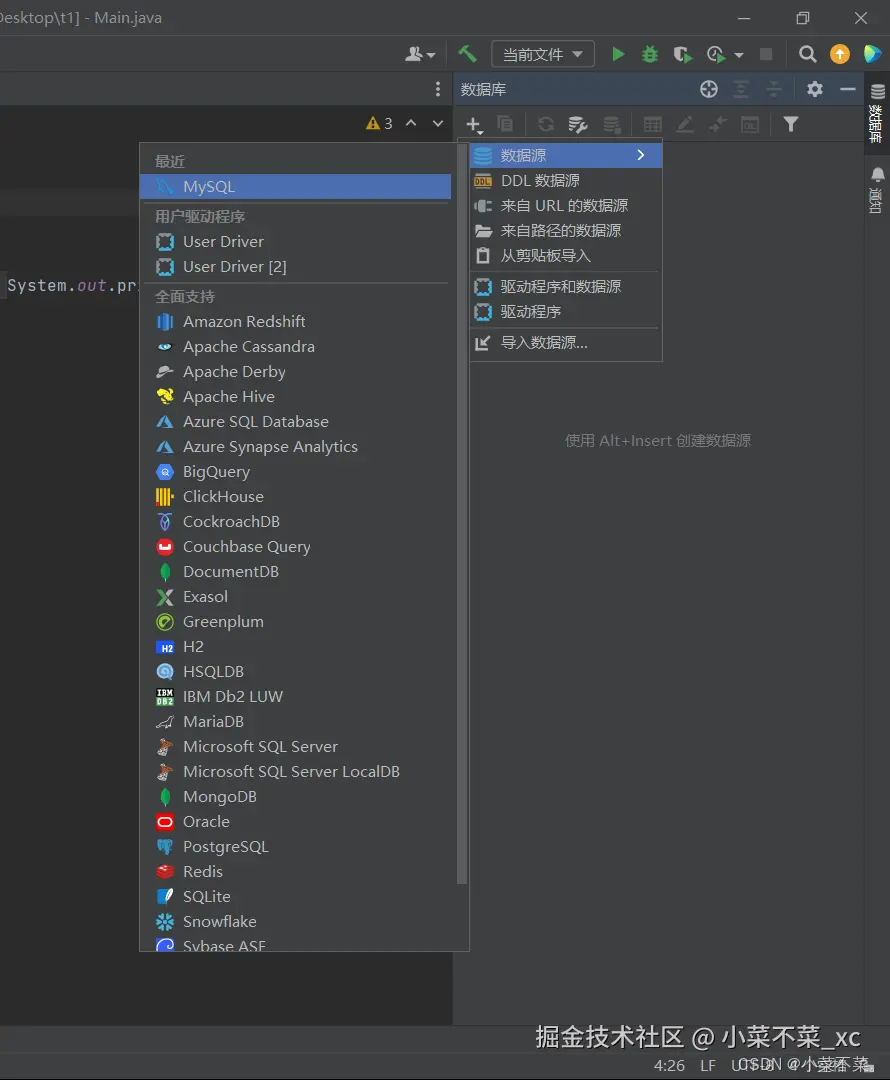Click the warning count indicator showing 3
The height and width of the screenshot is (1080, 890).
click(x=380, y=123)
